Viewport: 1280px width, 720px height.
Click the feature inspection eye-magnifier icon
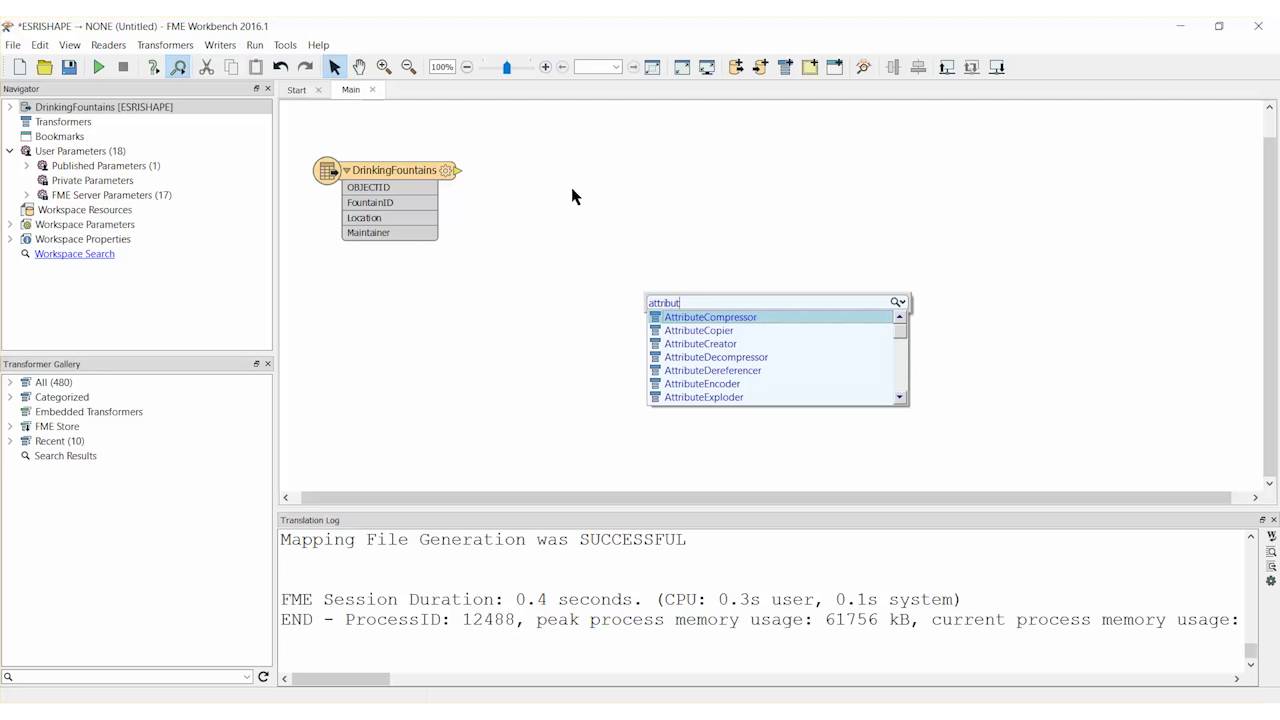click(864, 67)
